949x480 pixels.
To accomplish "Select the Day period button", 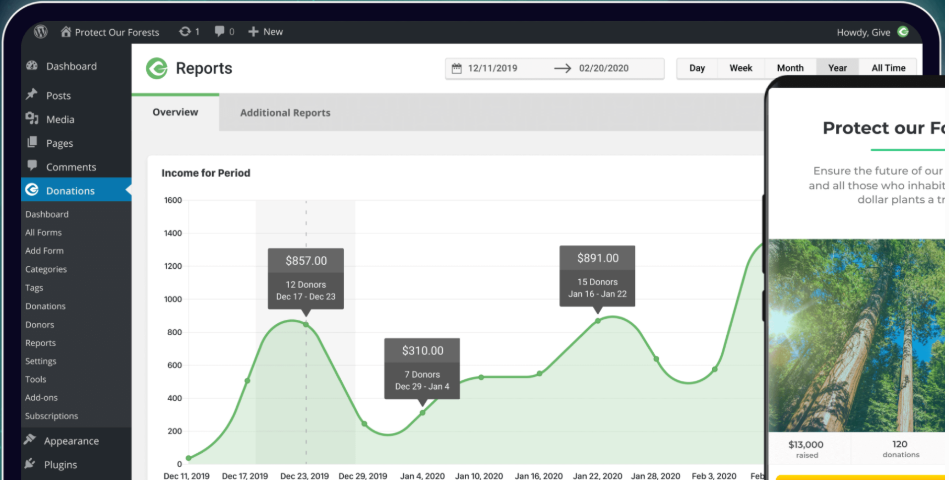I will 697,68.
